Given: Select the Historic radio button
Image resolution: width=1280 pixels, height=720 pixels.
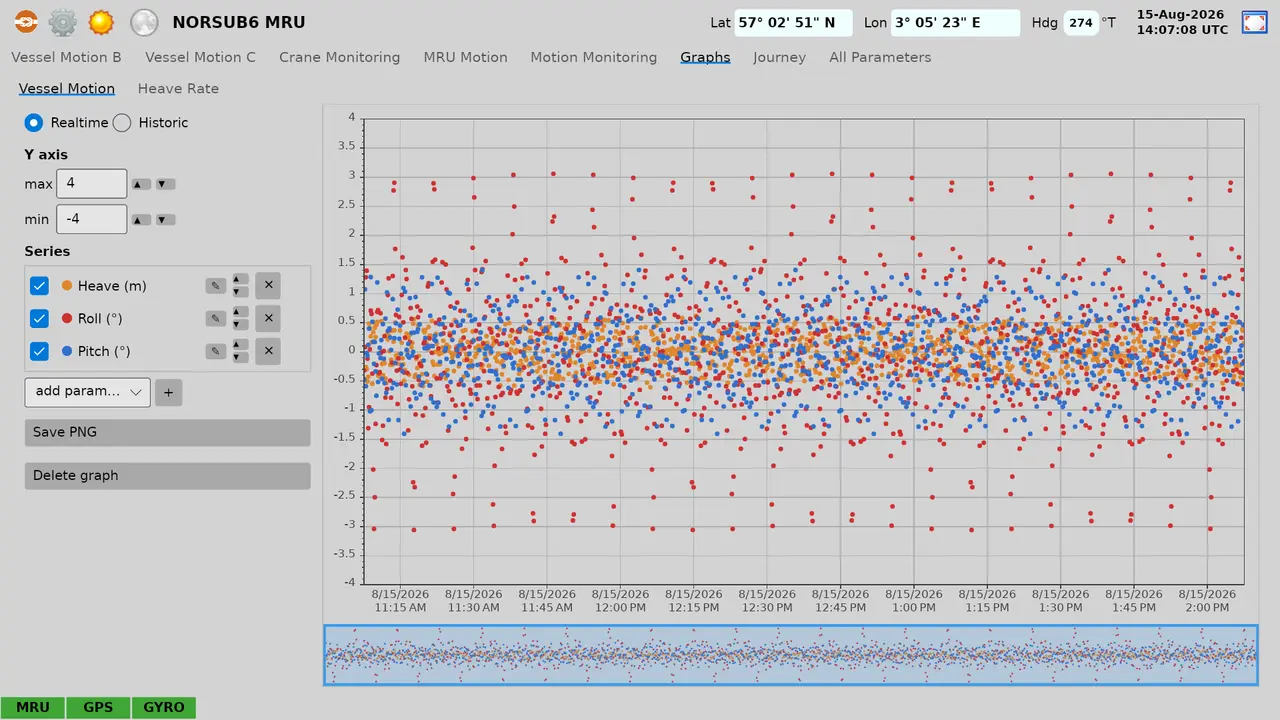Looking at the screenshot, I should [122, 123].
